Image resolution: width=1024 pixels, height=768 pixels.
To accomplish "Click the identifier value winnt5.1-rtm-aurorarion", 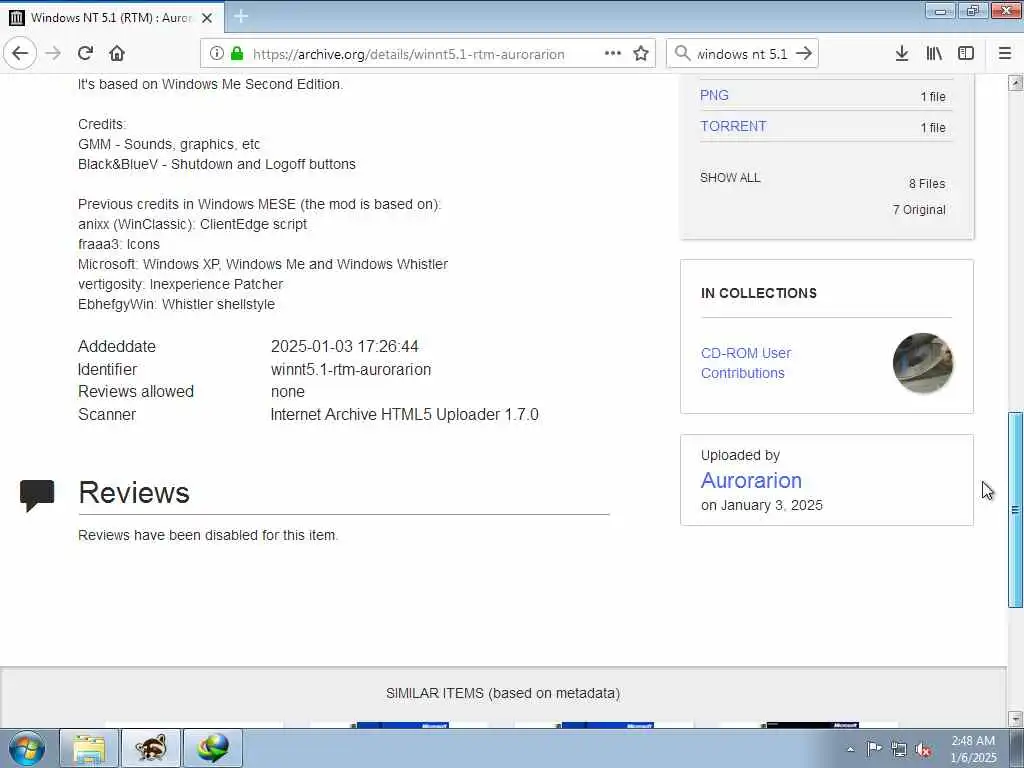I will pos(351,370).
